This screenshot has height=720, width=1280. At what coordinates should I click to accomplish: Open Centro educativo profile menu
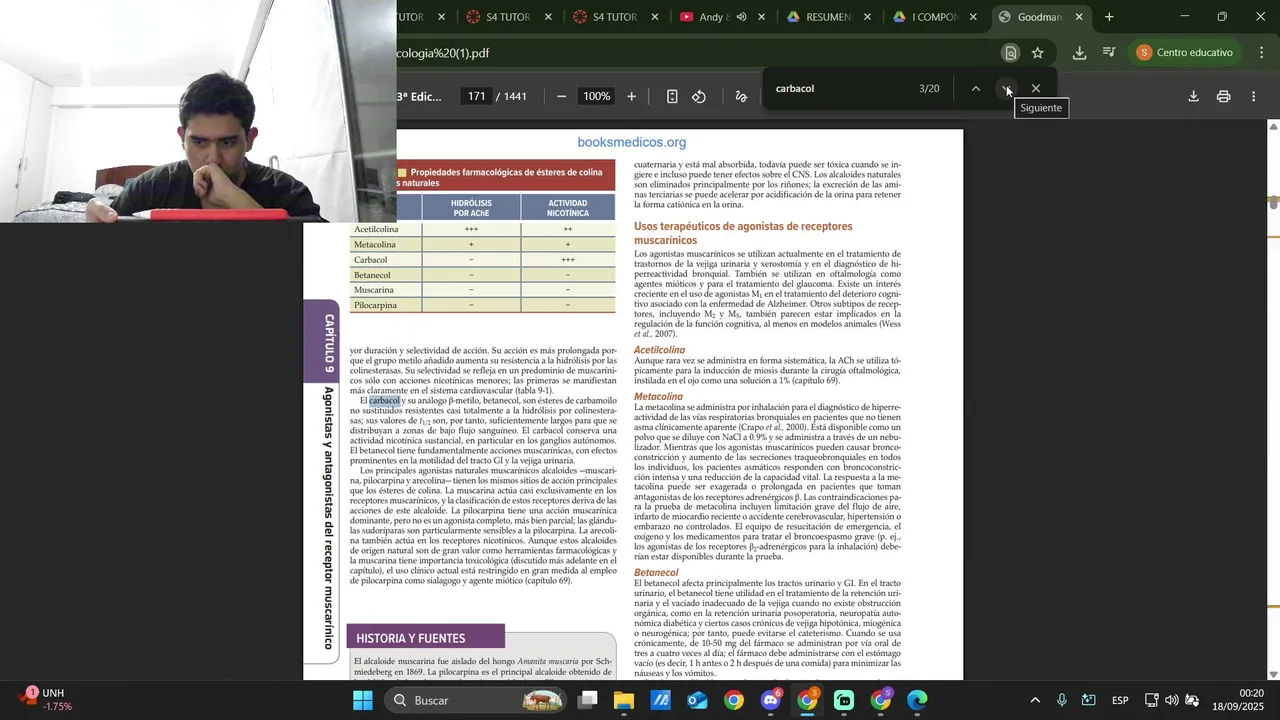[x=1186, y=53]
